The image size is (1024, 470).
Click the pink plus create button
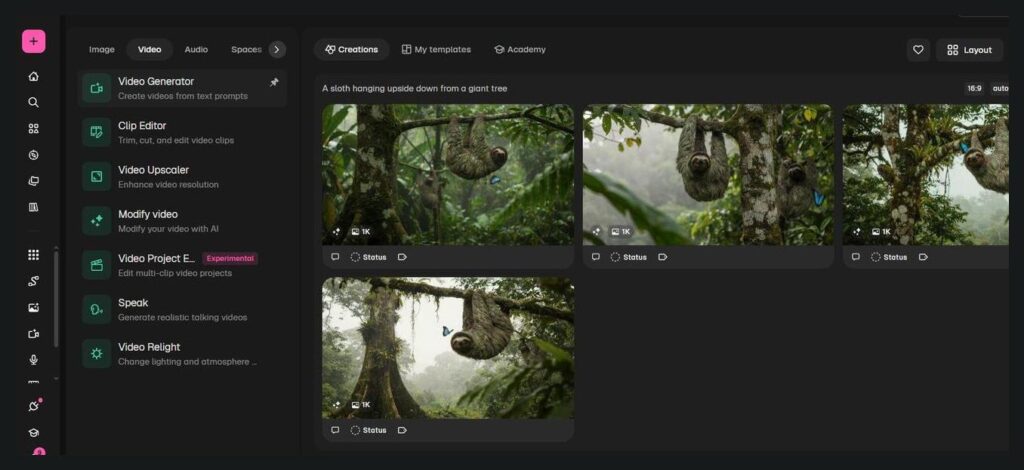tap(33, 41)
